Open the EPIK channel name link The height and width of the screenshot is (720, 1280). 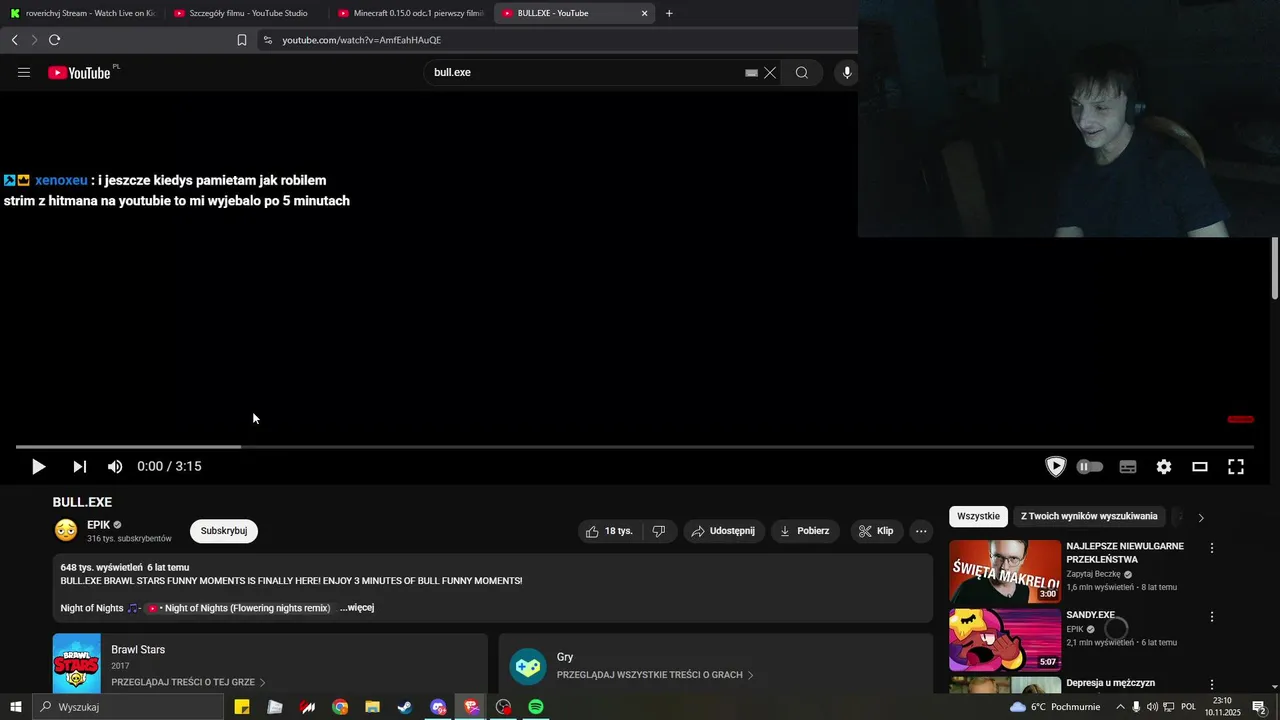[x=98, y=525]
